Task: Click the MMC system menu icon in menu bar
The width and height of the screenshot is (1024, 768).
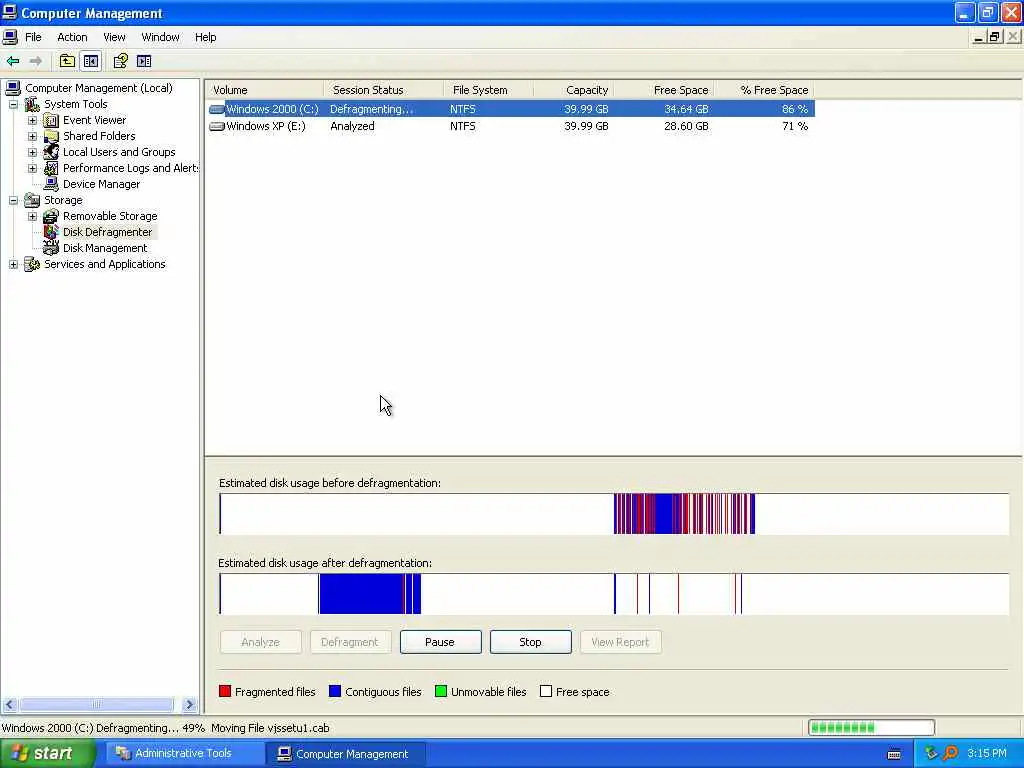Action: pos(10,37)
